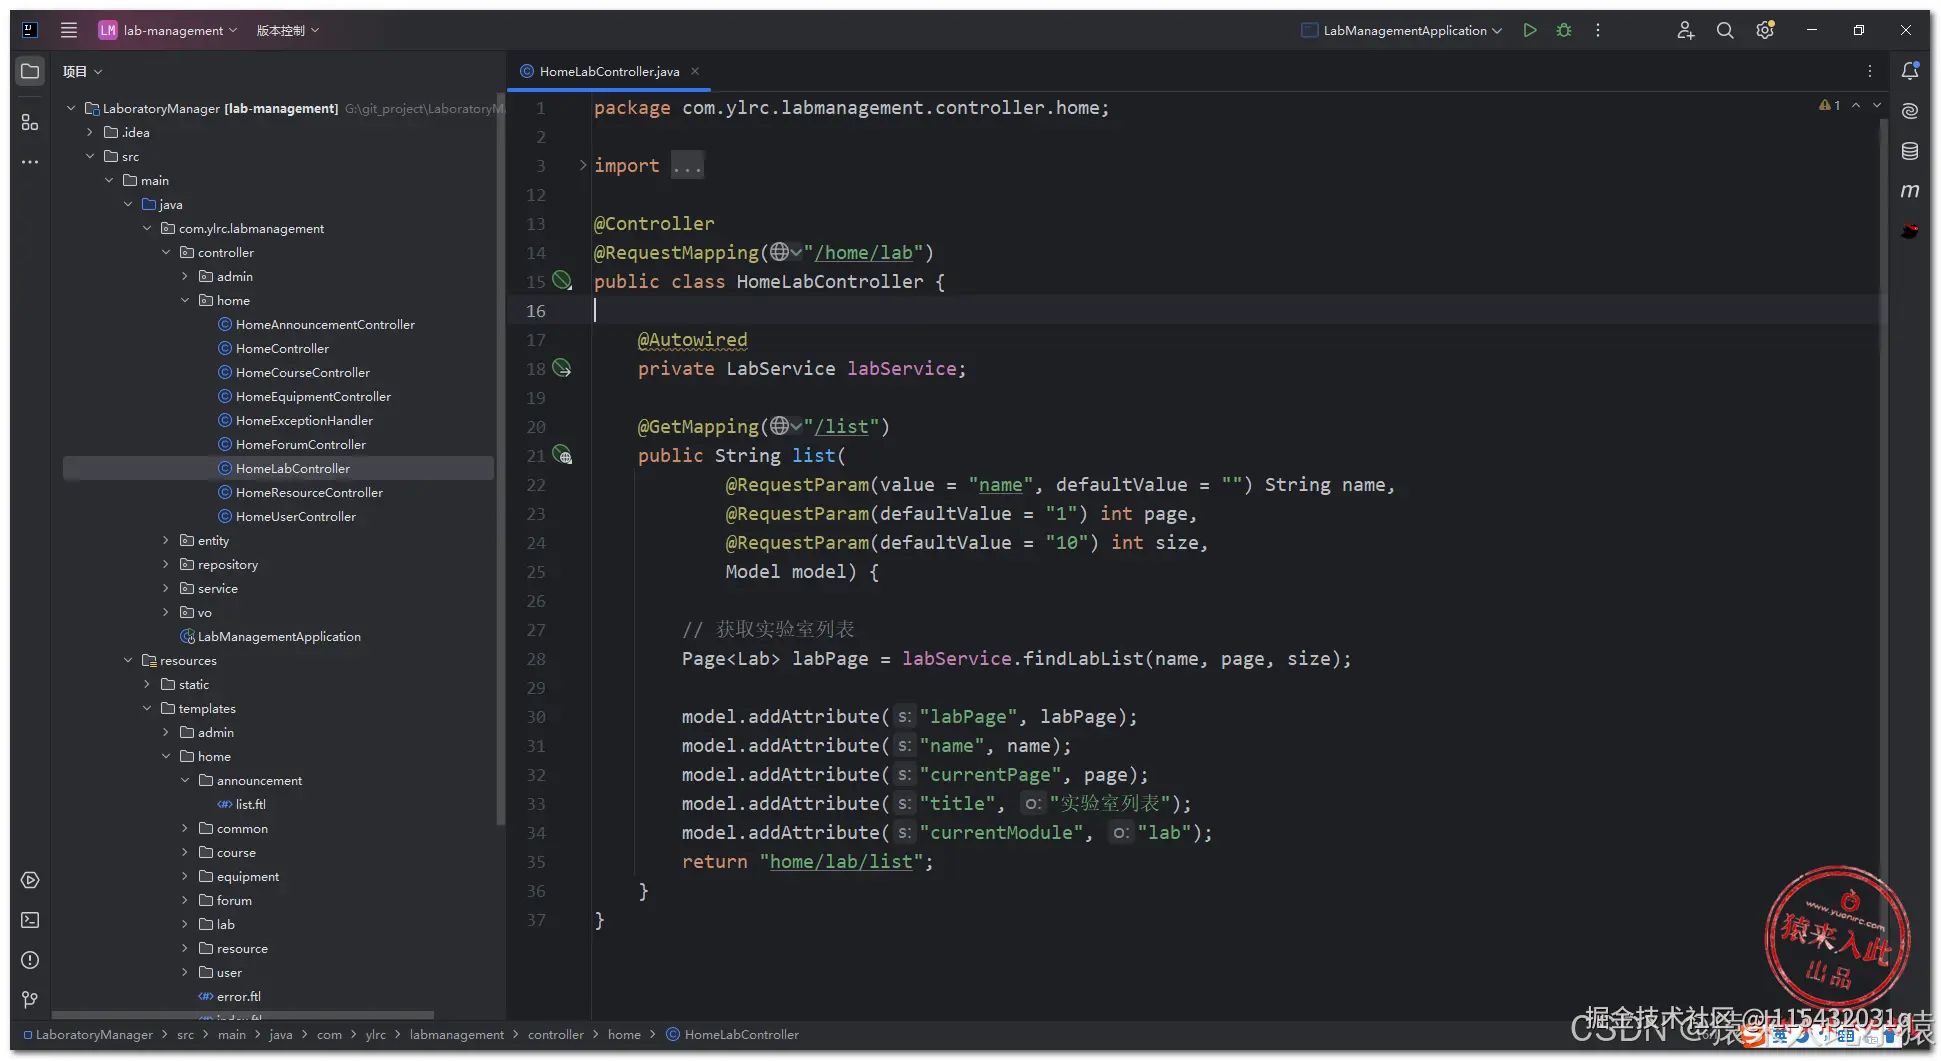1941x1061 pixels.
Task: Open the Terminal tool window
Action: [x=30, y=920]
